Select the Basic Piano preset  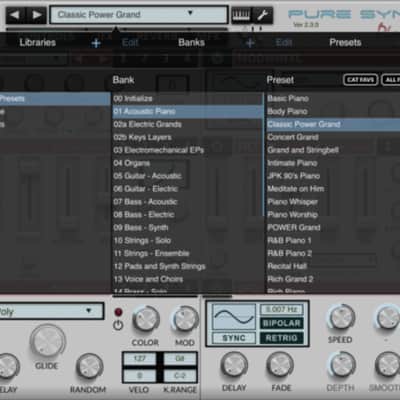(x=333, y=99)
